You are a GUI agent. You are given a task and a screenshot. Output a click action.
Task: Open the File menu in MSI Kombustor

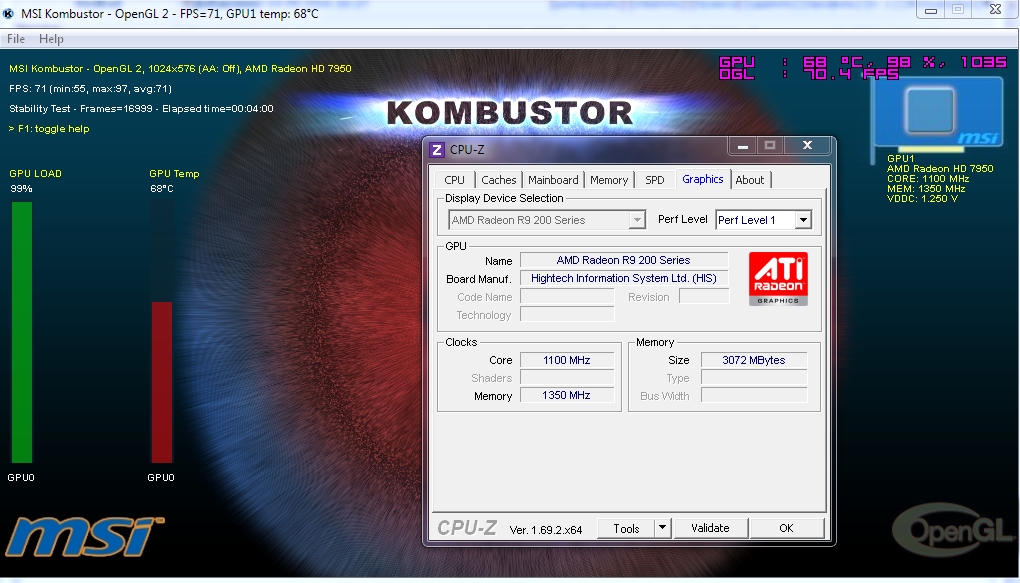point(16,39)
